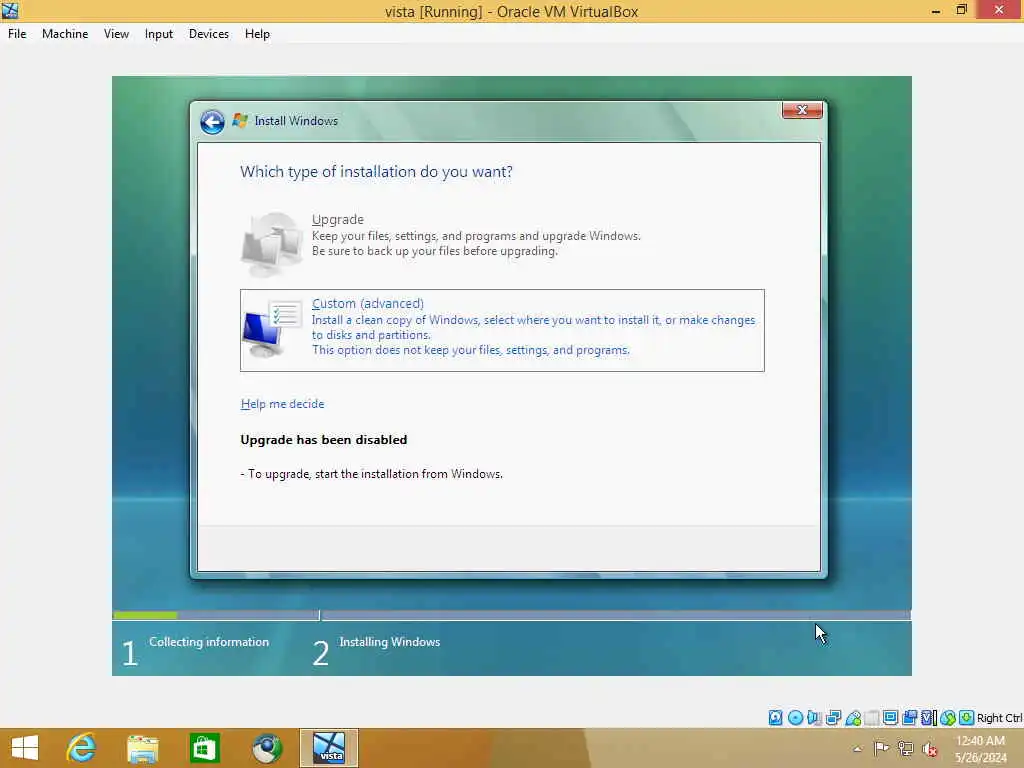Viewport: 1024px width, 768px height.
Task: Click the VirtualBox mouse integration indicator
Action: [948, 718]
